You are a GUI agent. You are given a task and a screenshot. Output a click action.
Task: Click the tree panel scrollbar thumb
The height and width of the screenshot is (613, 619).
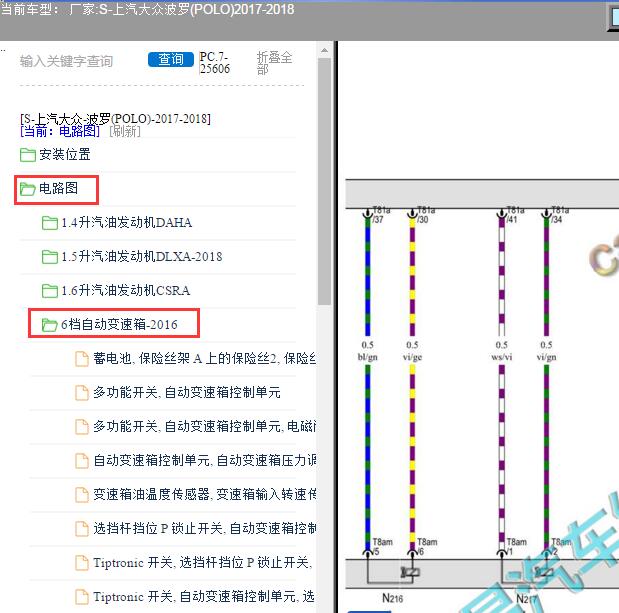coord(325,182)
